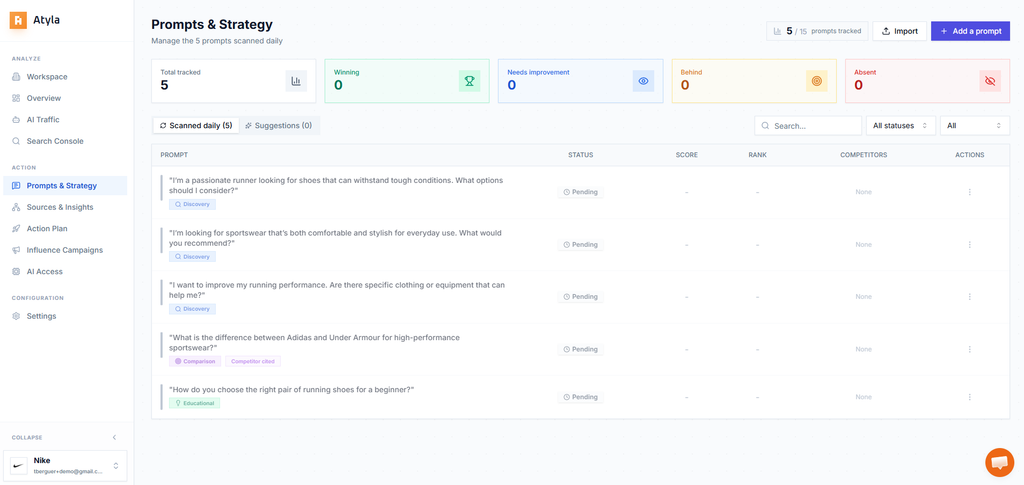Click the COMPETITORS column header
The height and width of the screenshot is (485, 1024).
pos(863,155)
